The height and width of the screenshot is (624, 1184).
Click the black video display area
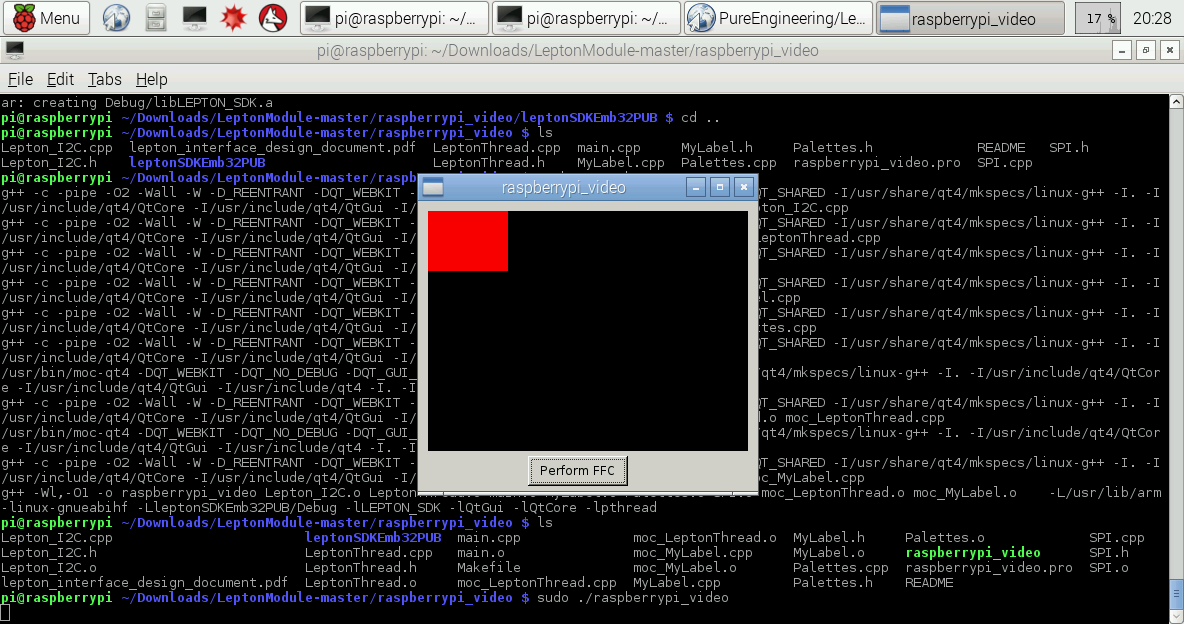[588, 331]
